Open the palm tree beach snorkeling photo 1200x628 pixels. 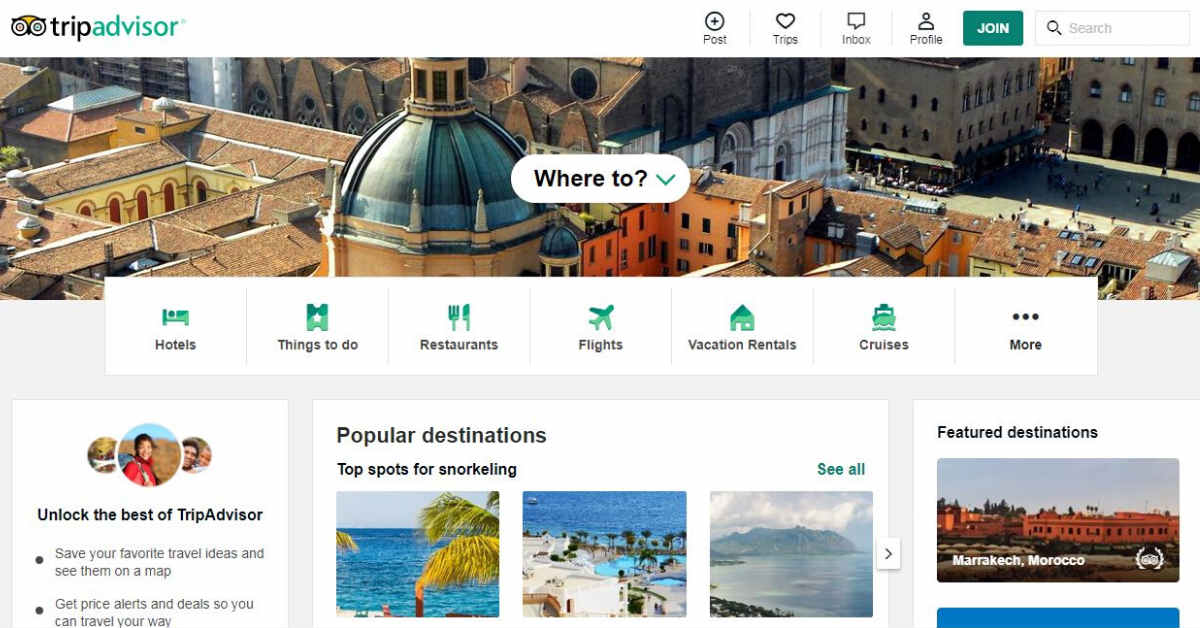tap(417, 554)
